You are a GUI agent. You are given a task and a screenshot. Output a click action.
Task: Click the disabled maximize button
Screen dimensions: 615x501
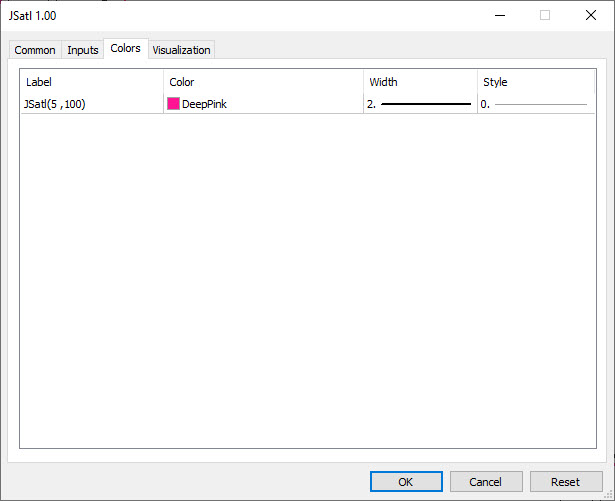click(545, 15)
